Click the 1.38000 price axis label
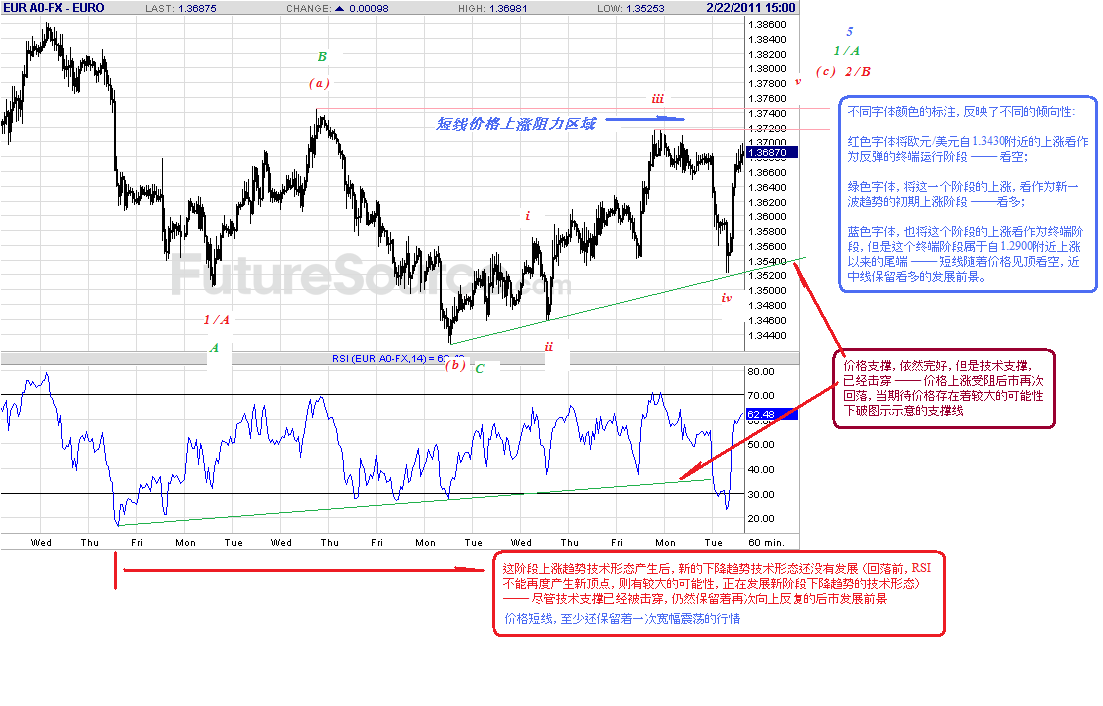Image resolution: width=1103 pixels, height=706 pixels. (x=767, y=69)
